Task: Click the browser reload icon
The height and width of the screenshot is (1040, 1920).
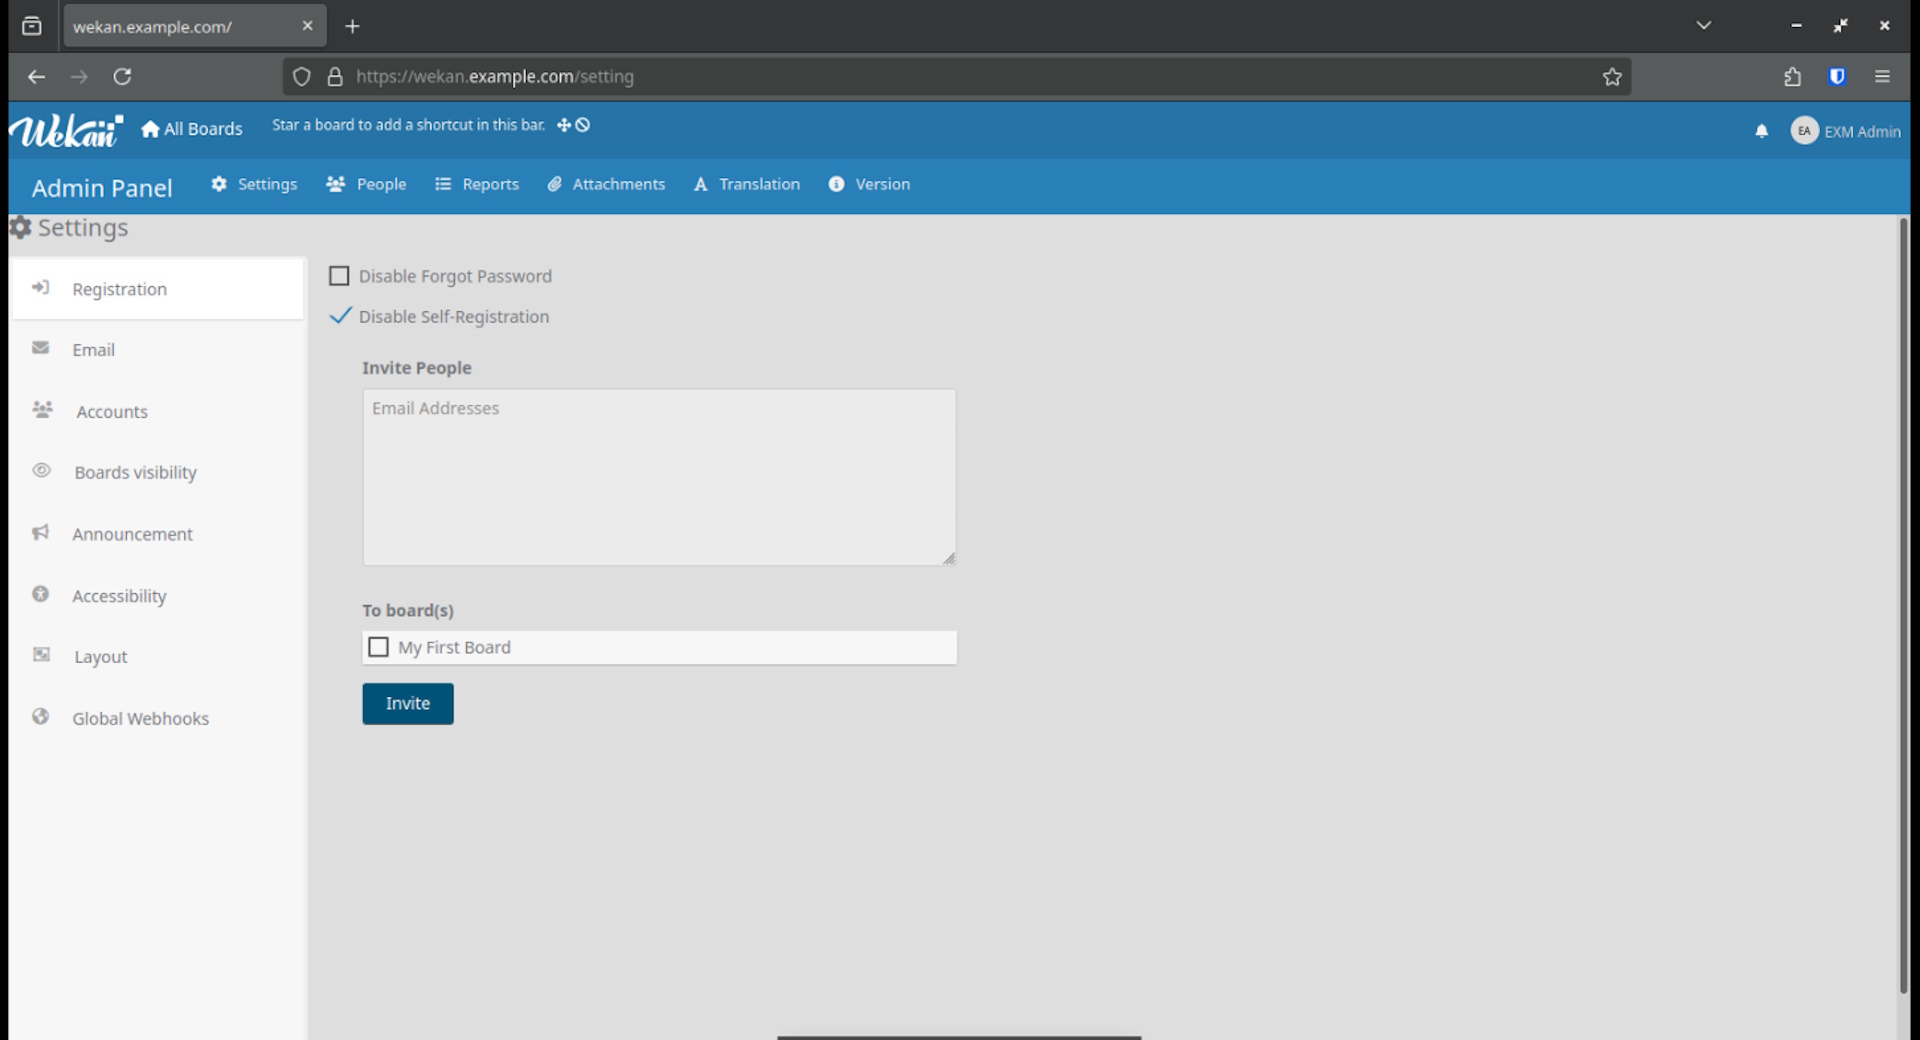Action: 122,77
